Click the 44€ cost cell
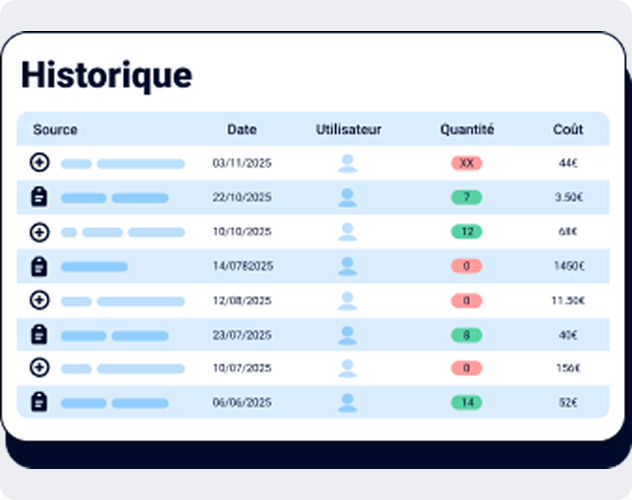This screenshot has height=500, width=632. pyautogui.click(x=568, y=163)
